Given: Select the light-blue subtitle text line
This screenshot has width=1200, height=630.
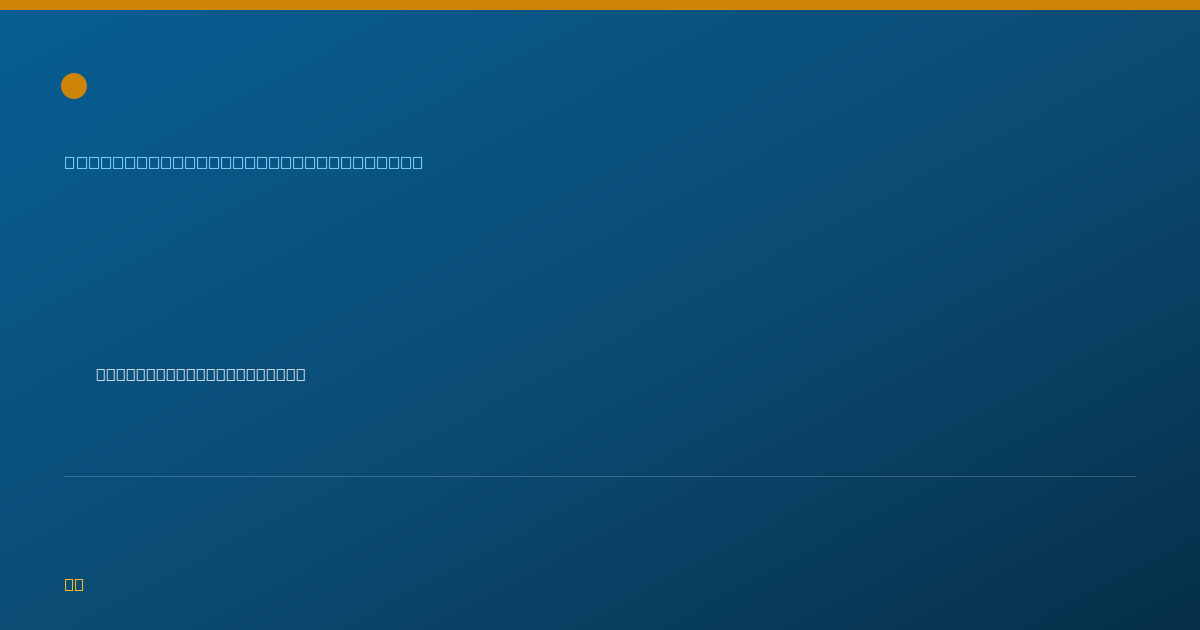Looking at the screenshot, I should tap(244, 162).
